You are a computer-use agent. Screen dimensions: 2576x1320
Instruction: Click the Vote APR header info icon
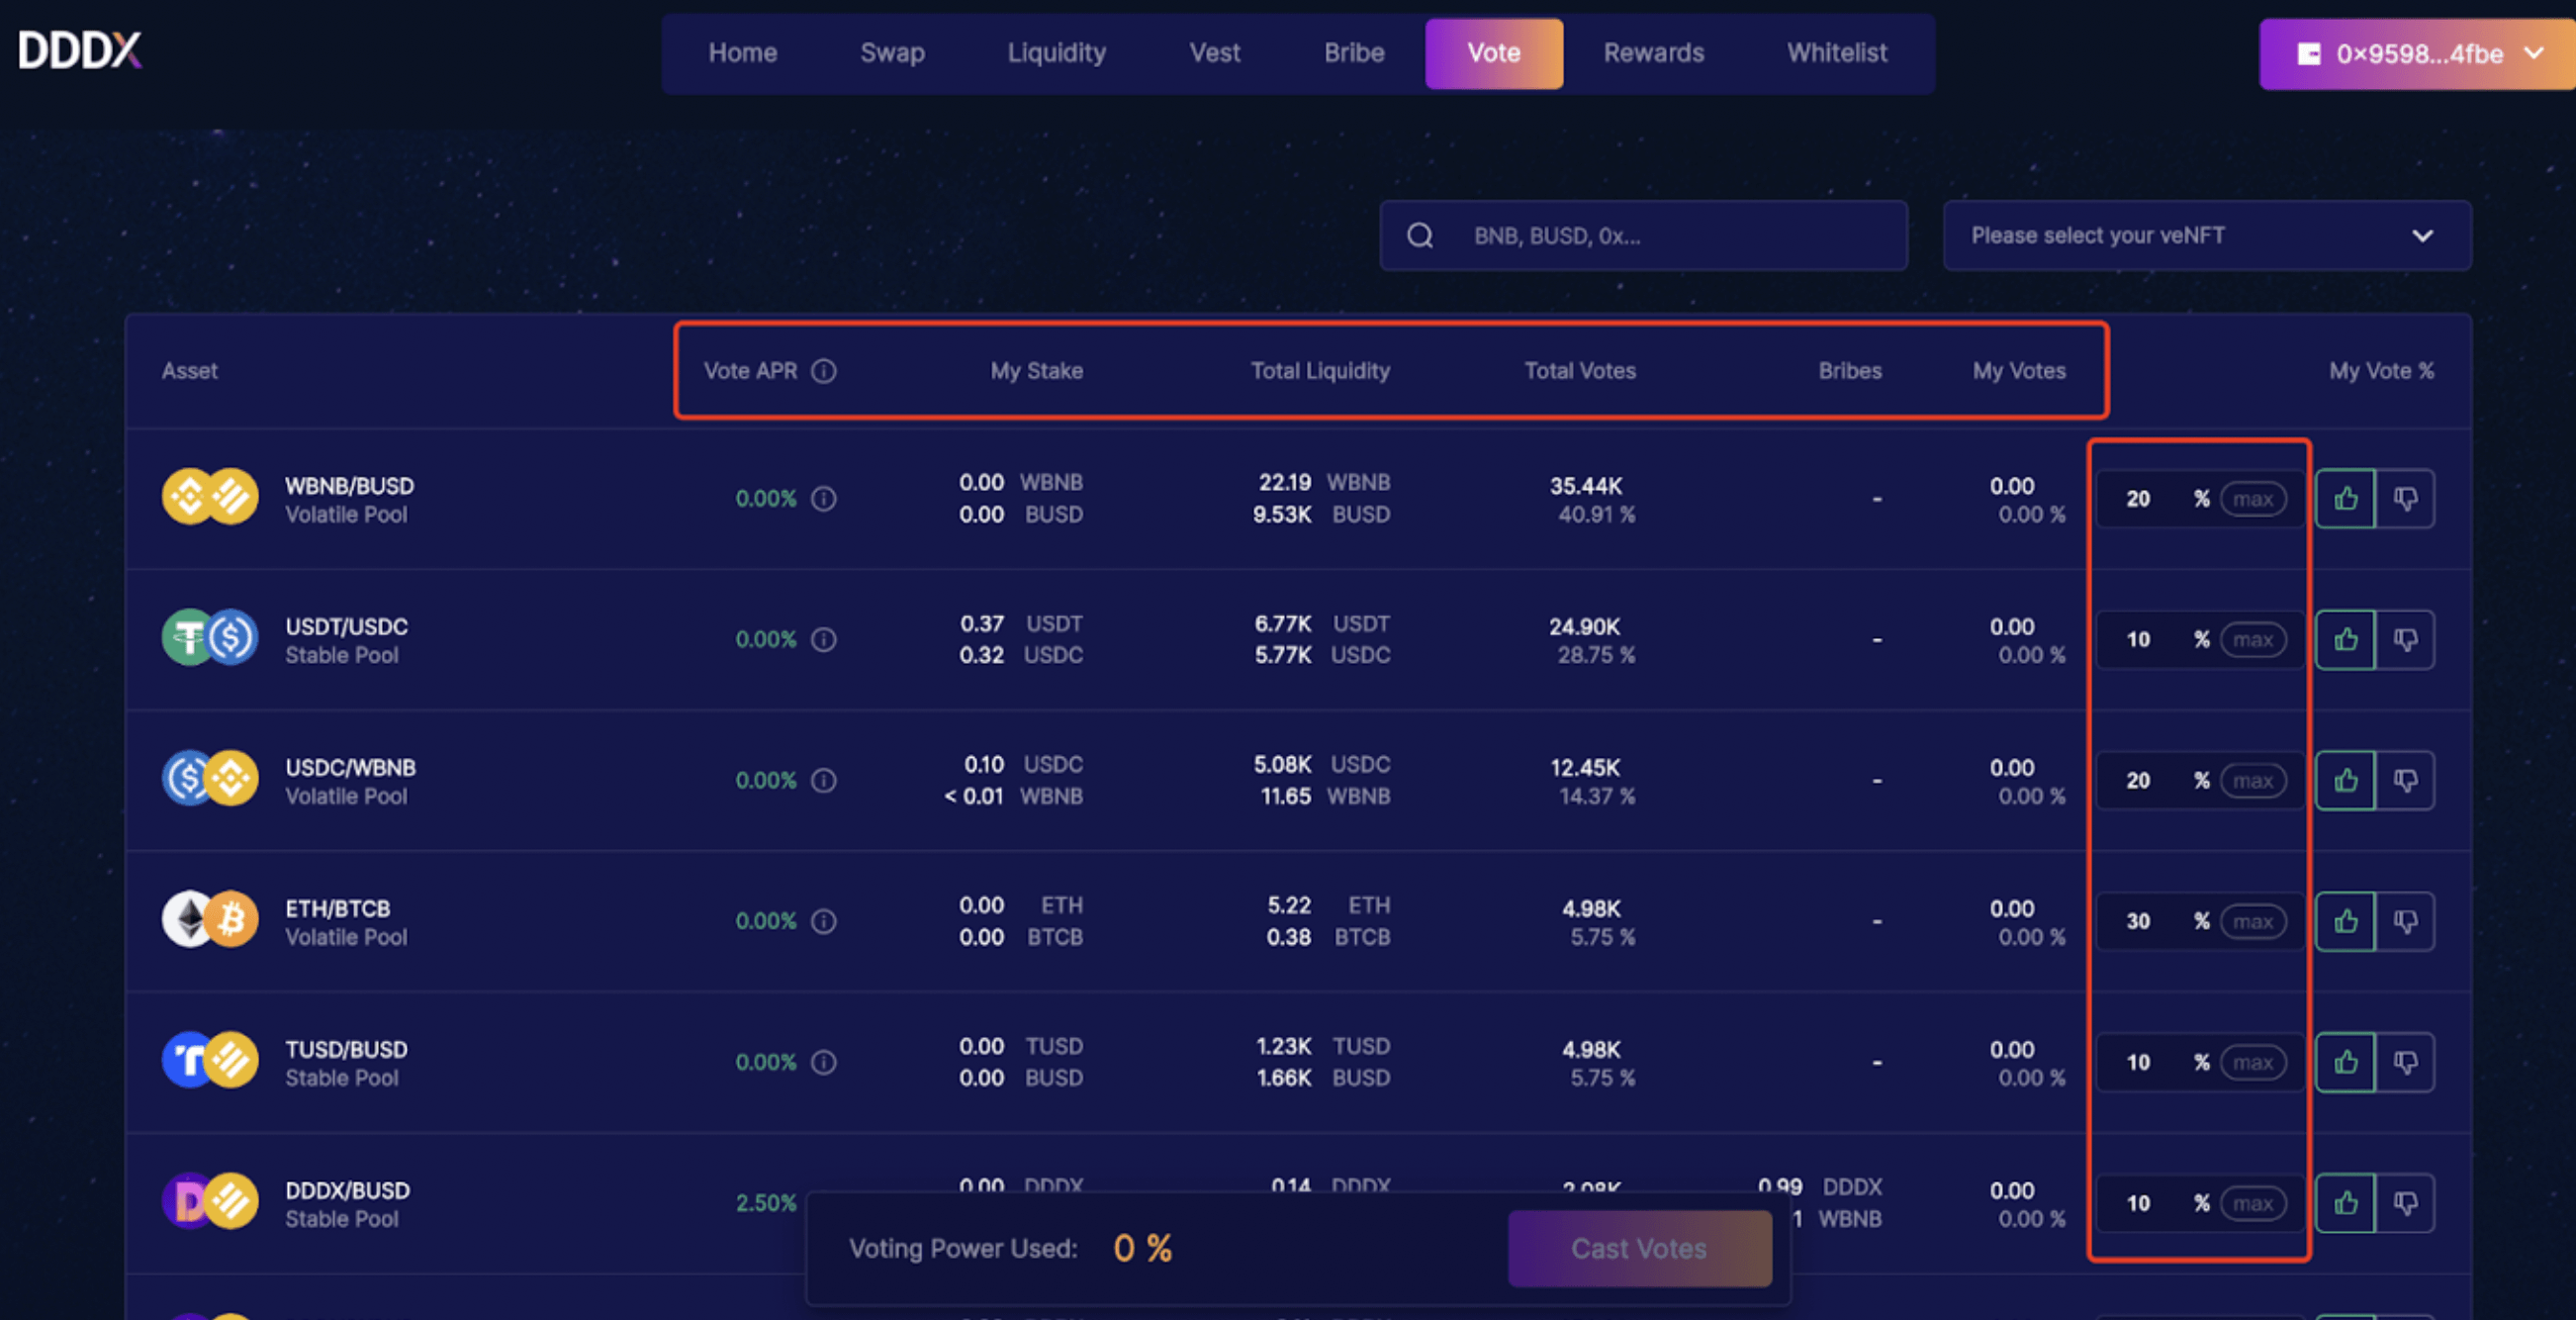[x=824, y=371]
